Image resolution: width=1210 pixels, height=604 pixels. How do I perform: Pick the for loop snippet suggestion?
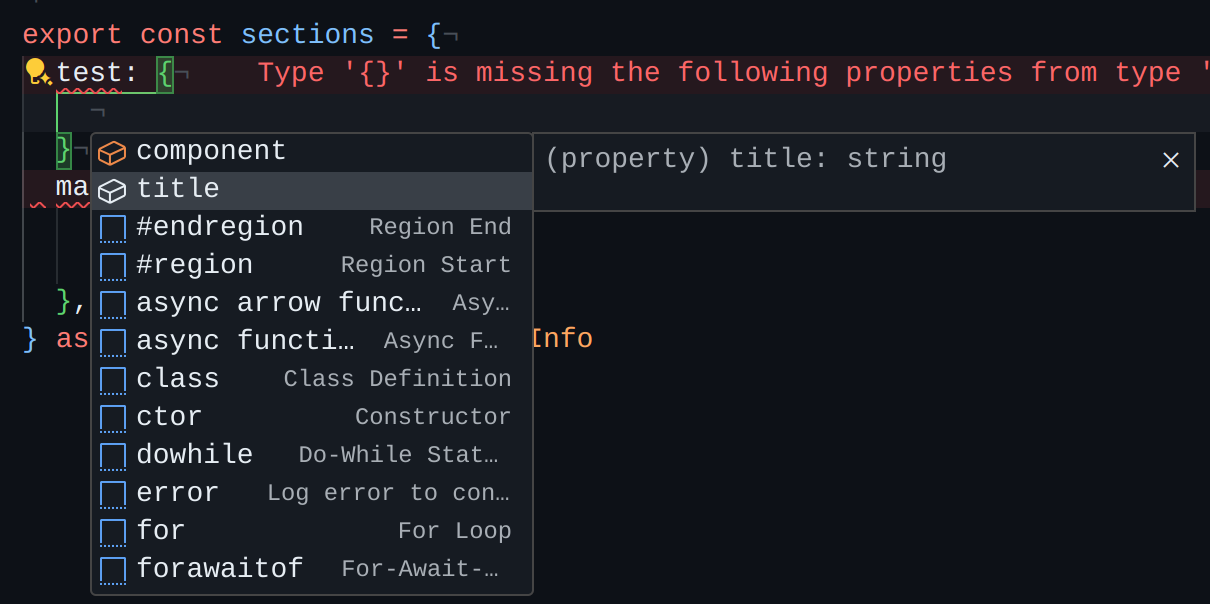pos(312,532)
